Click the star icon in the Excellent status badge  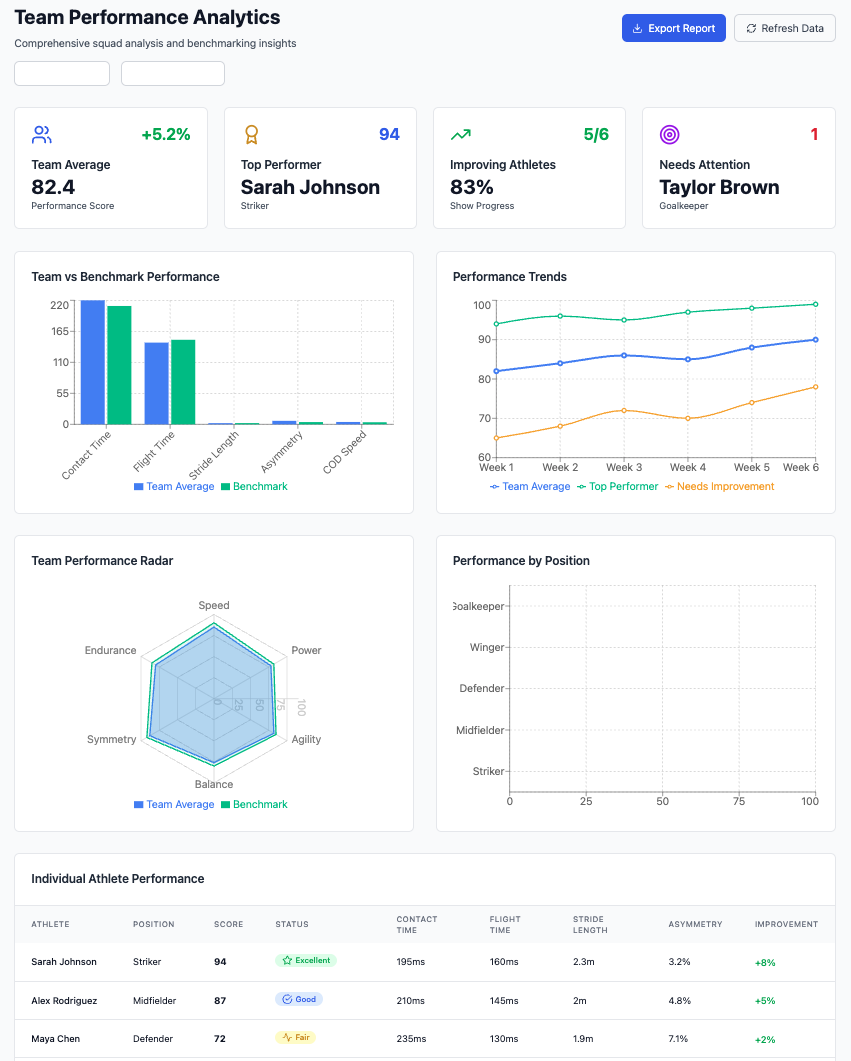coord(288,960)
